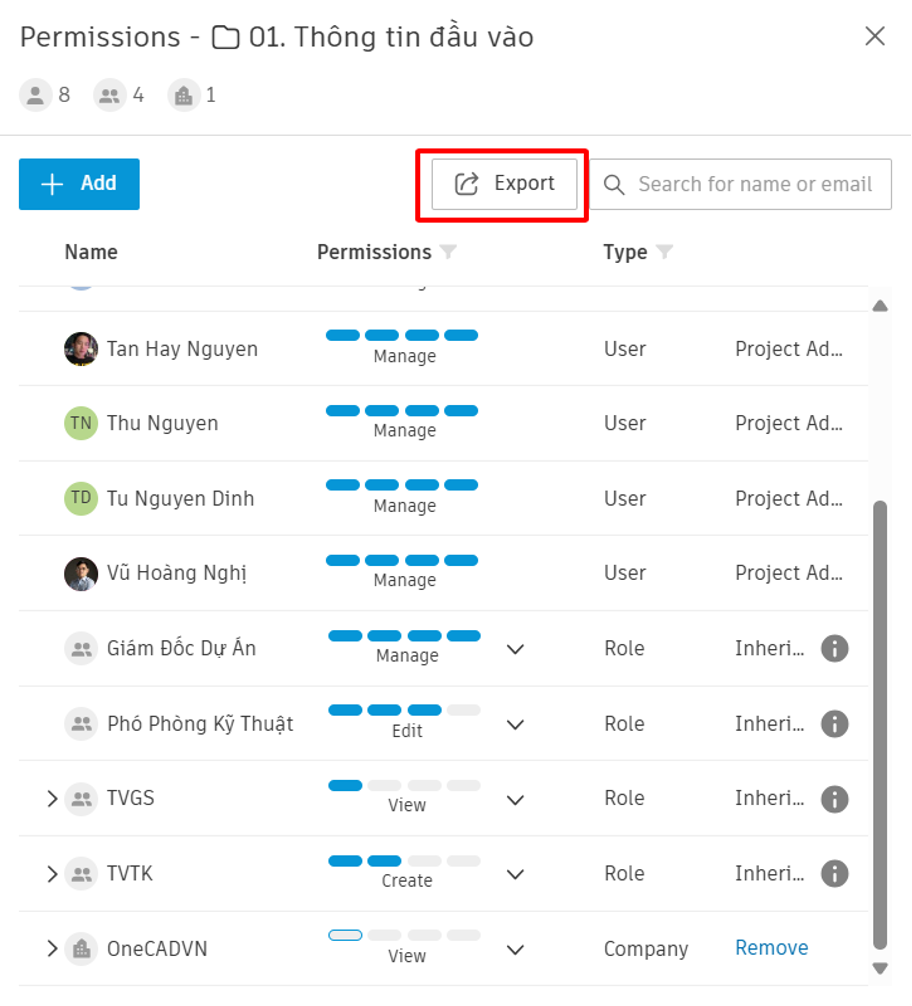Click the roles count group icon
Image resolution: width=912 pixels, height=1006 pixels.
click(110, 96)
